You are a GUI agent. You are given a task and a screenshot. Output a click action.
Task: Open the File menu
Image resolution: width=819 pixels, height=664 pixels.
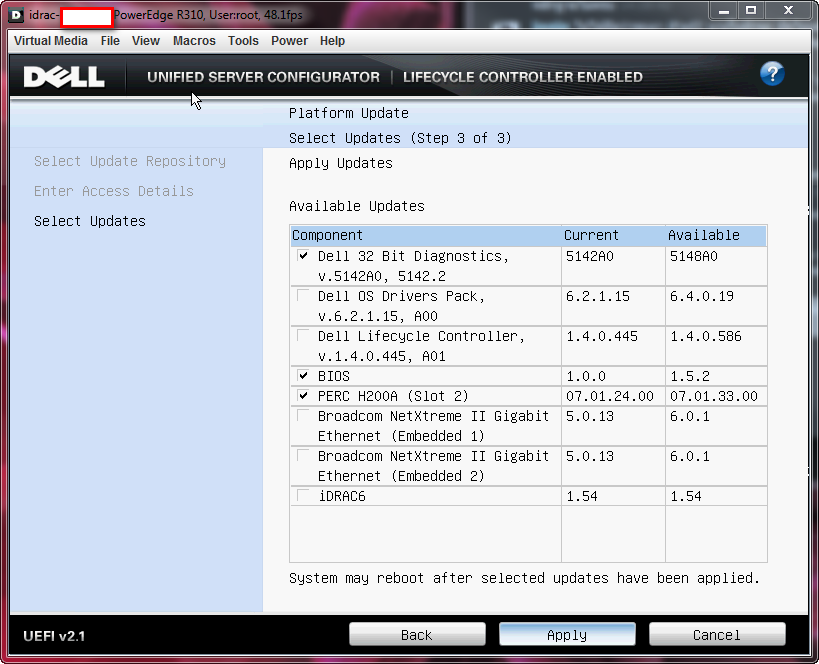click(110, 41)
